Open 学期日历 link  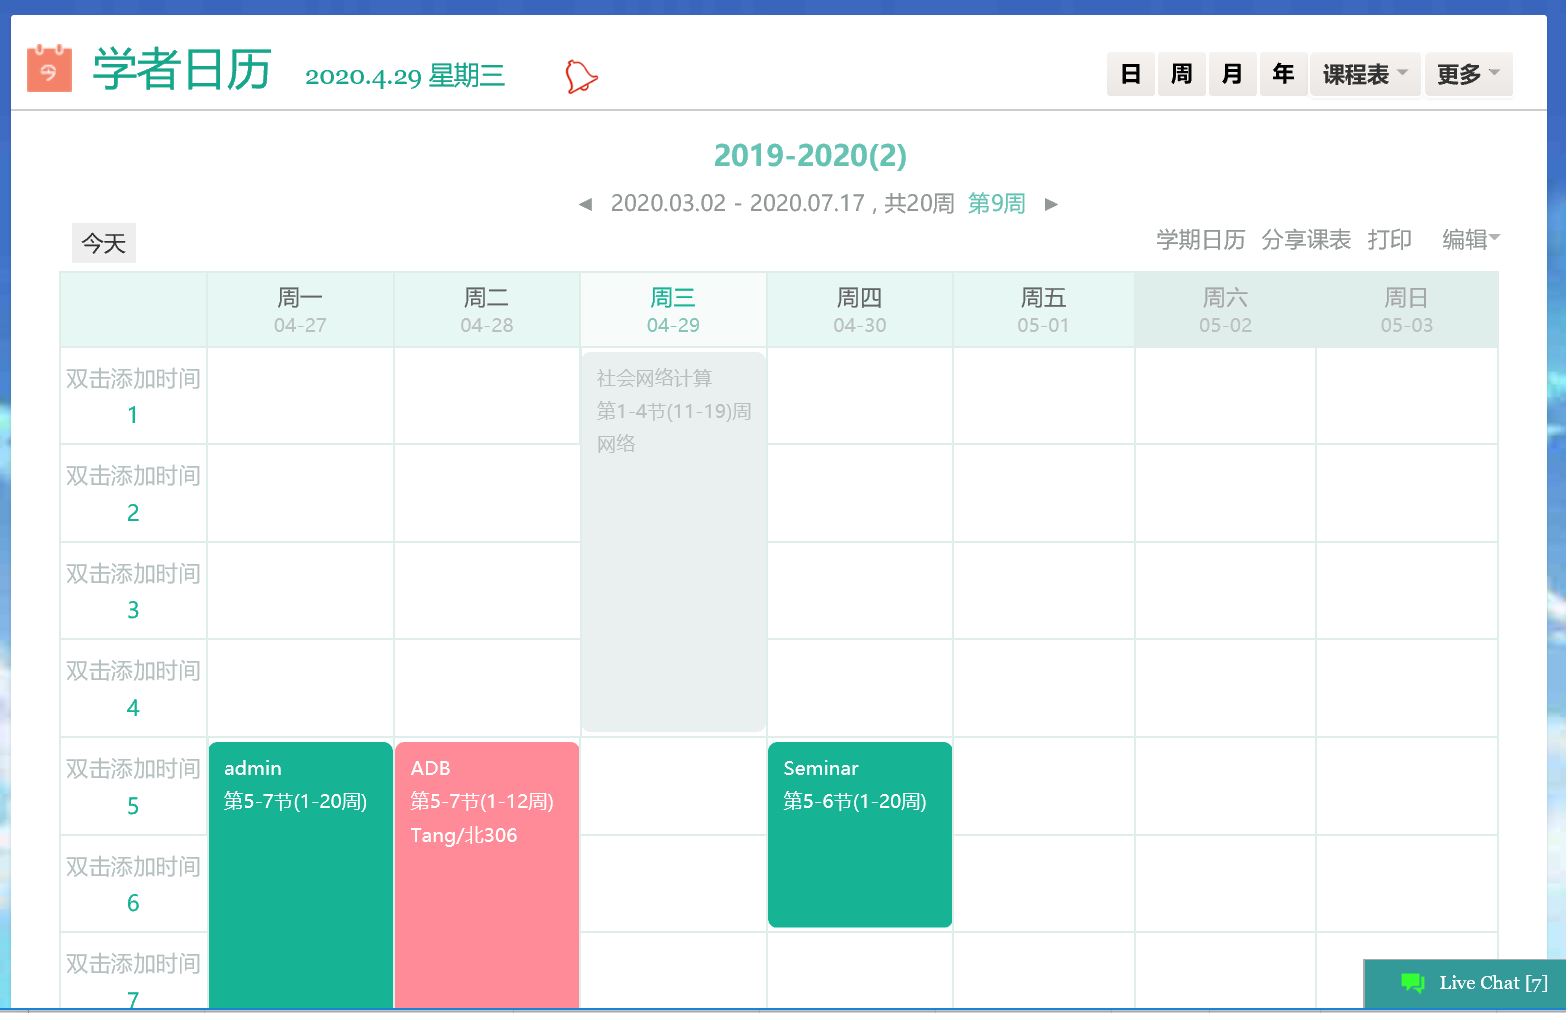point(1200,240)
